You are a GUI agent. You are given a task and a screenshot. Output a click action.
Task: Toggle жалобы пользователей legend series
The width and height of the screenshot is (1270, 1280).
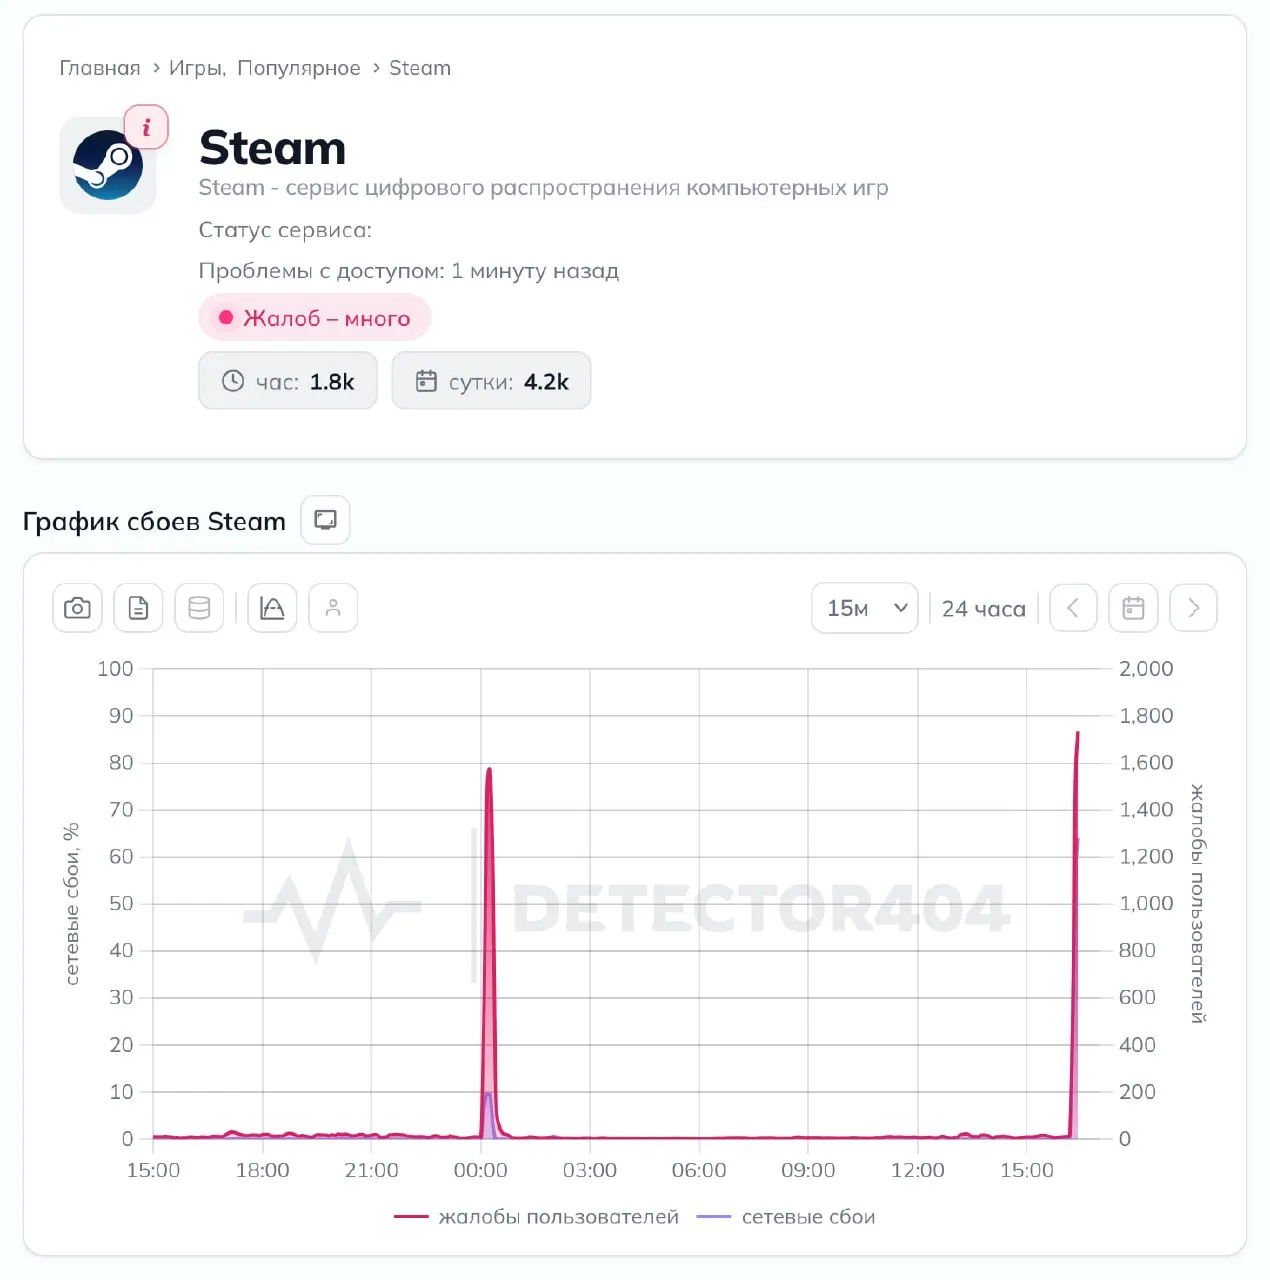(537, 1217)
